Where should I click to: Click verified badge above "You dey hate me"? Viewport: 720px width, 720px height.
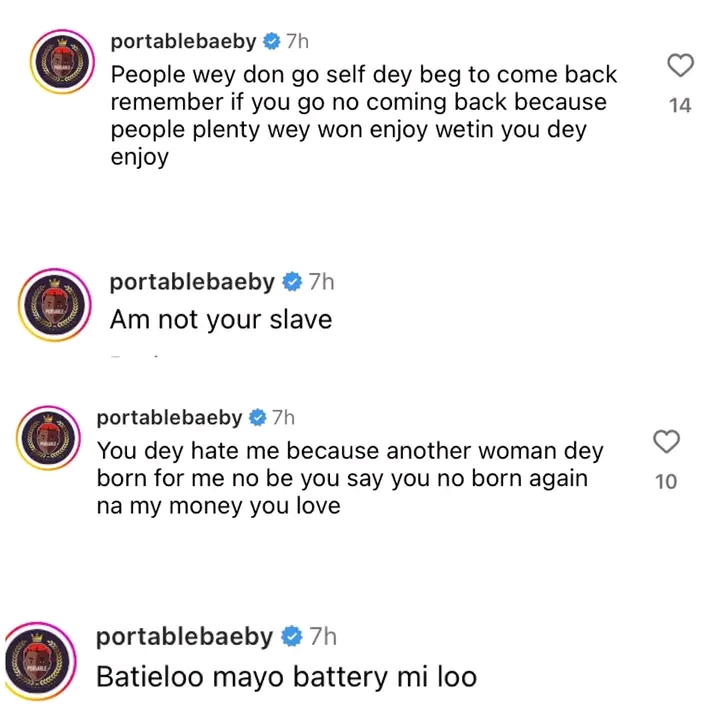[257, 418]
